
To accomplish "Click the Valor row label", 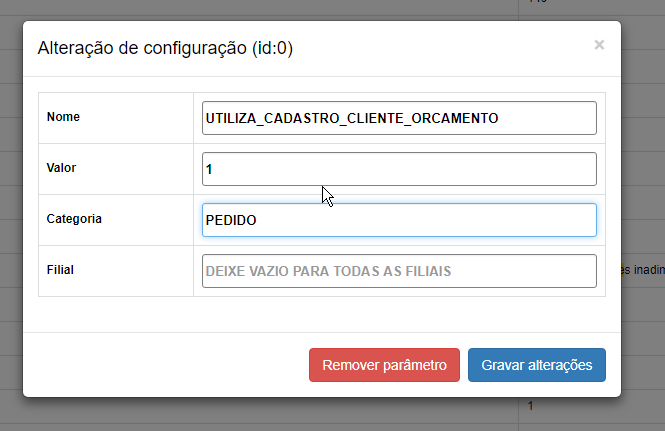I will (x=61, y=168).
